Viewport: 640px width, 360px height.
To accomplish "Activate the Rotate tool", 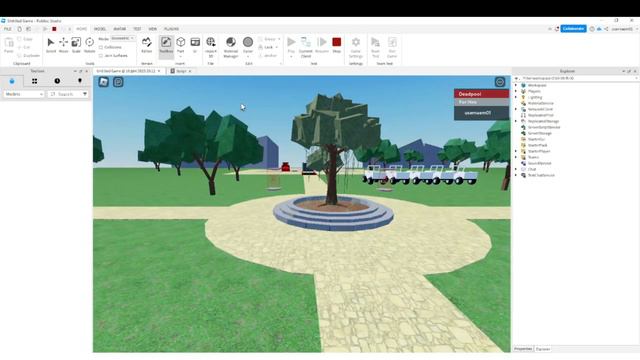I will (x=89, y=45).
